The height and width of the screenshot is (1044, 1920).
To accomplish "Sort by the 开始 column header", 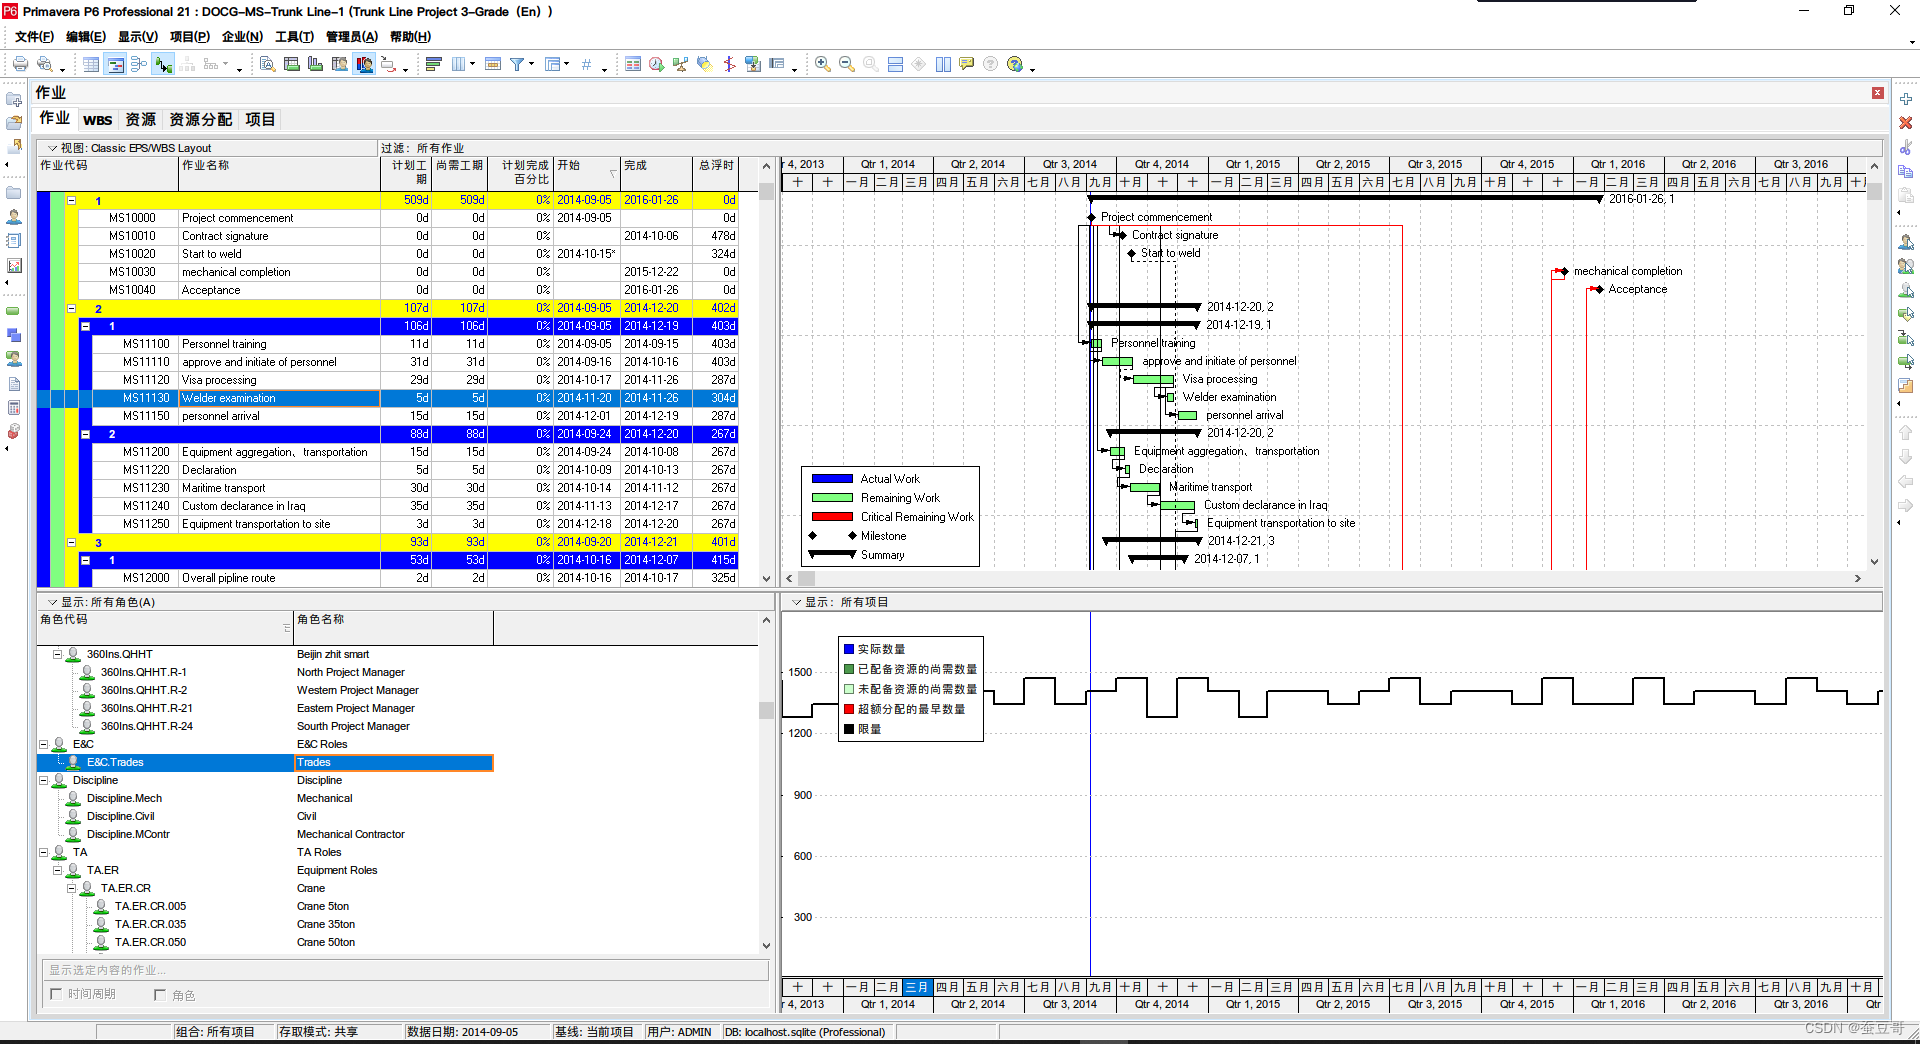I will 588,174.
